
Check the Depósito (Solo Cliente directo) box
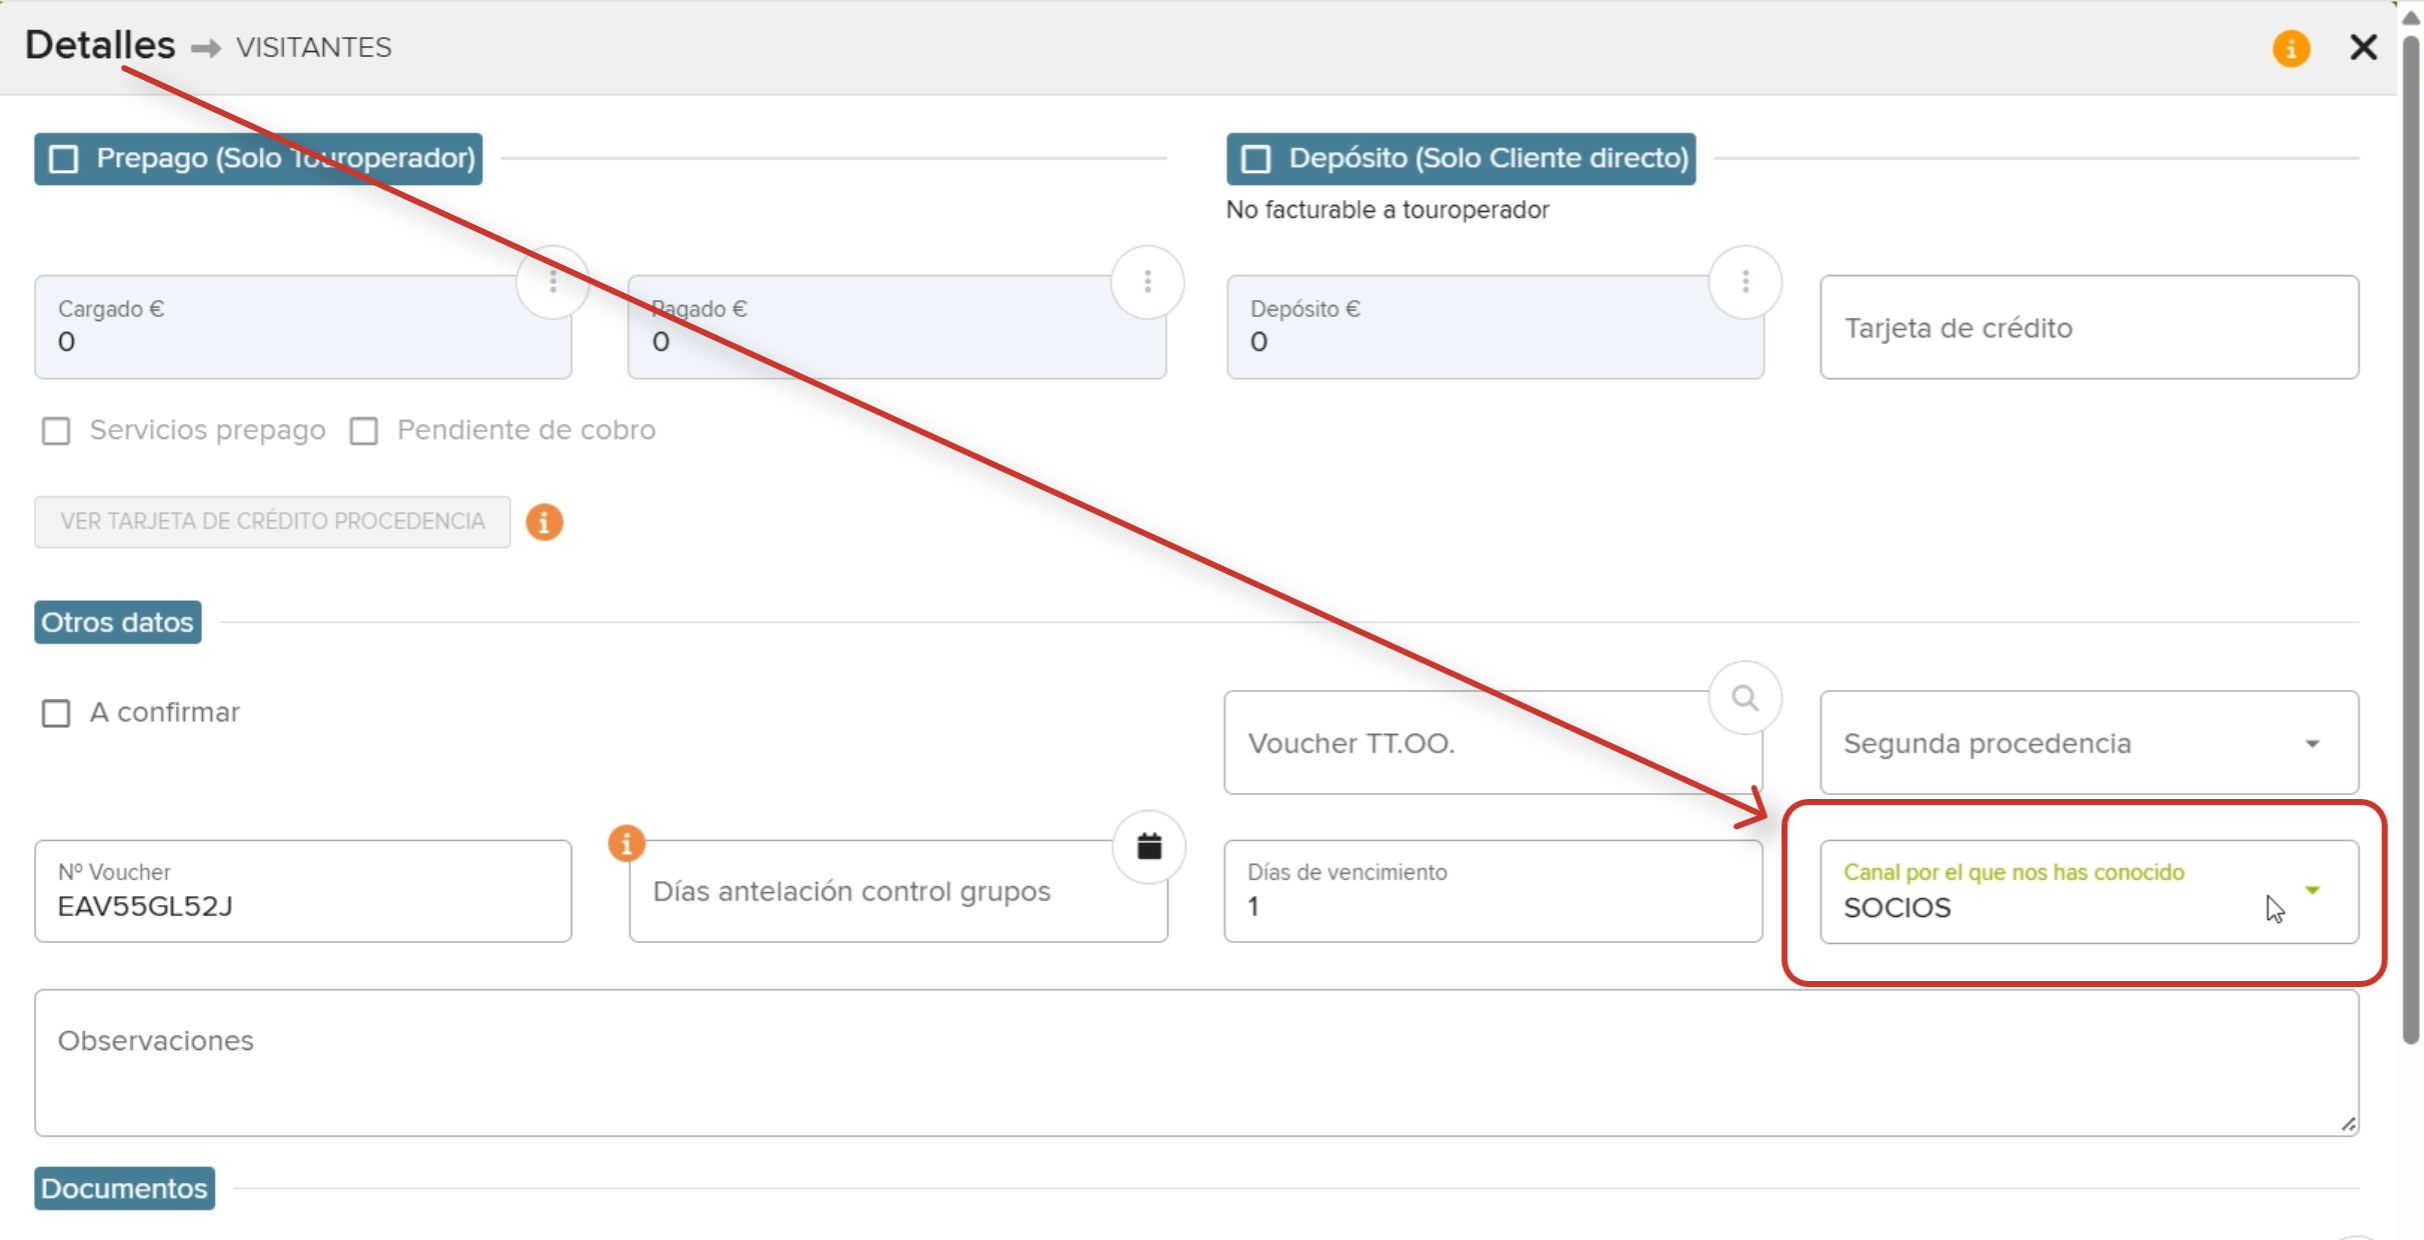click(1256, 159)
